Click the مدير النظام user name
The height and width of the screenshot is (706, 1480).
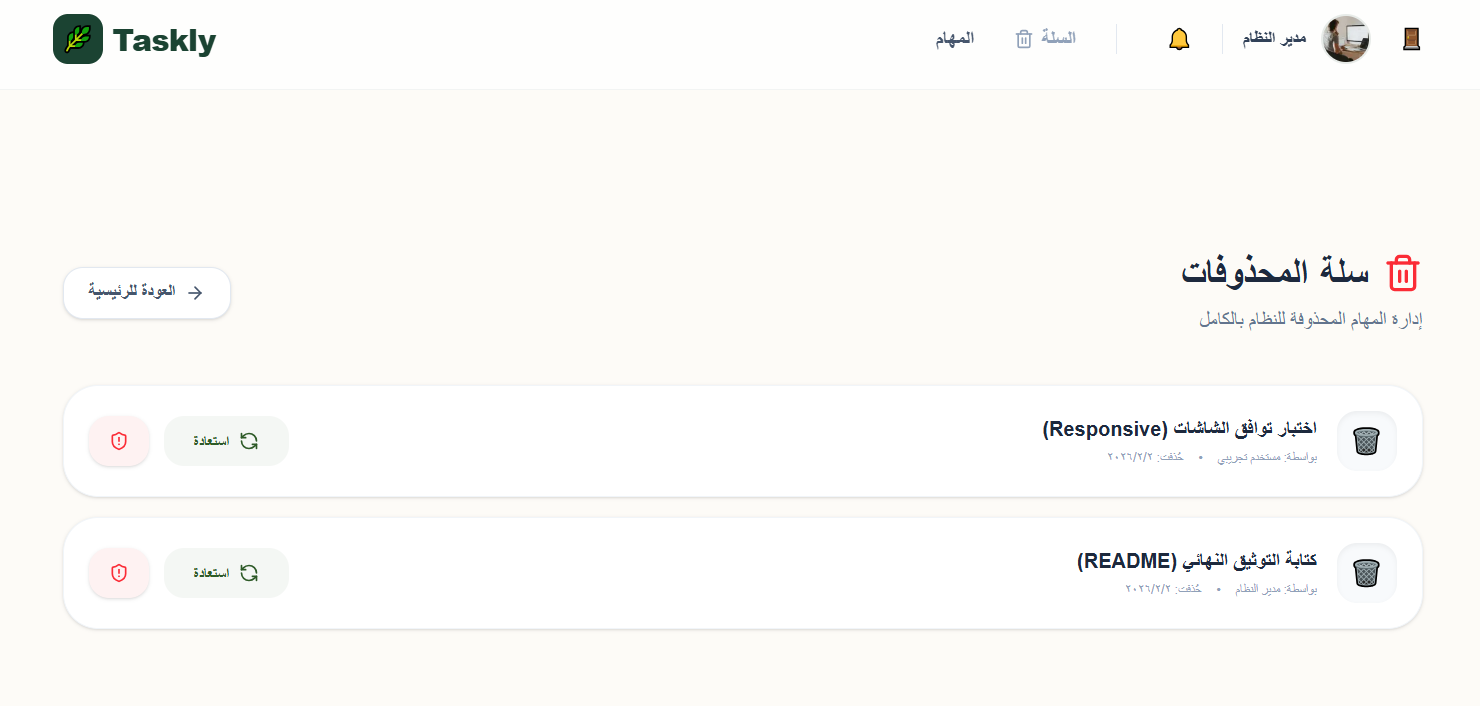click(1274, 39)
